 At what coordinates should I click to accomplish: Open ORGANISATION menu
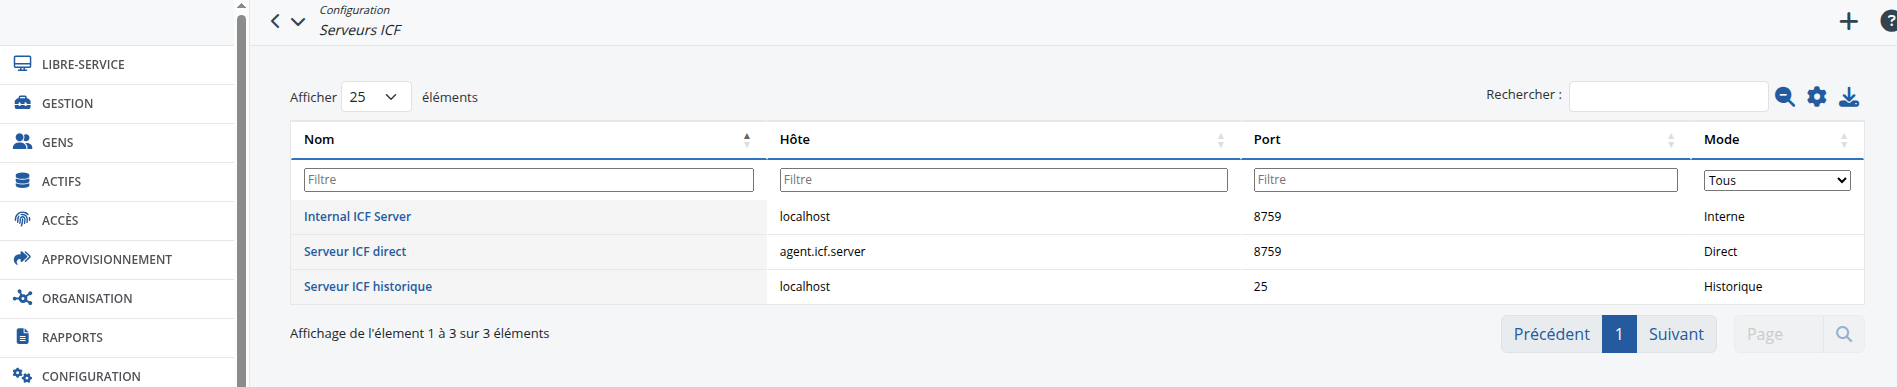[87, 298]
